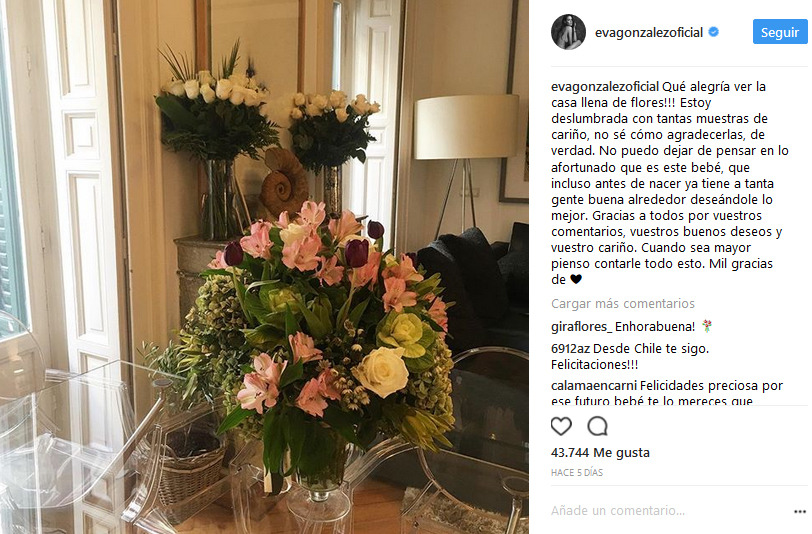
Task: Click the HACE 5 DÍAS timestamp
Action: (x=577, y=472)
